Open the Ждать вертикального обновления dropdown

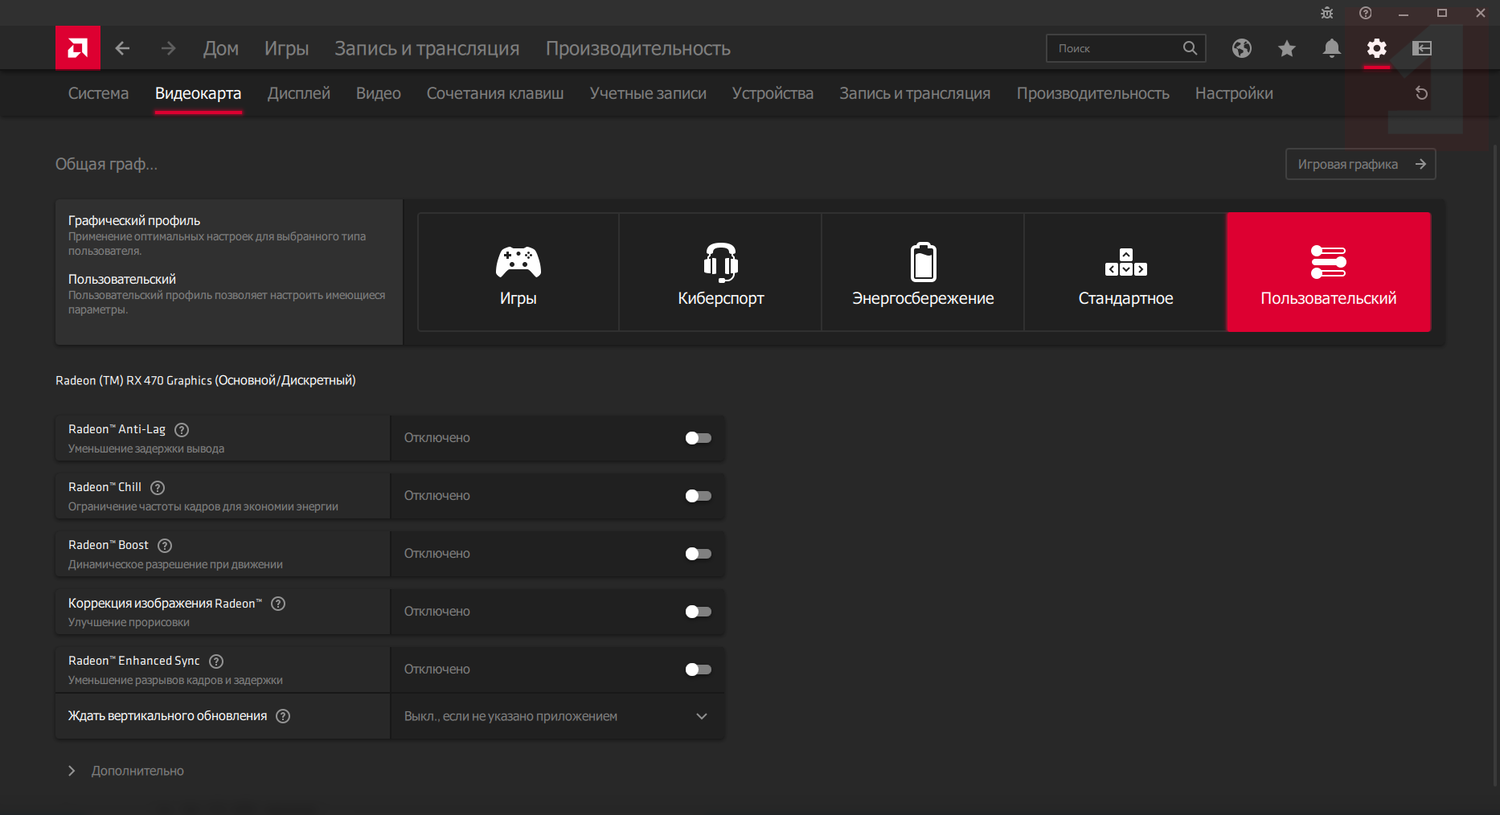pyautogui.click(x=557, y=716)
